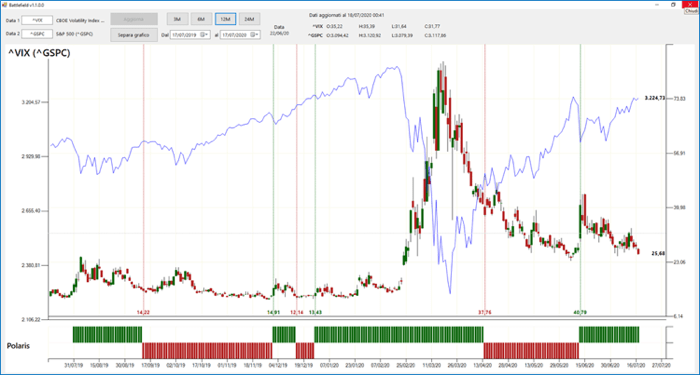Screen dimensions: 700x375
Task: Click the CBOE Volatility Index description label
Action: pyautogui.click(x=80, y=21)
